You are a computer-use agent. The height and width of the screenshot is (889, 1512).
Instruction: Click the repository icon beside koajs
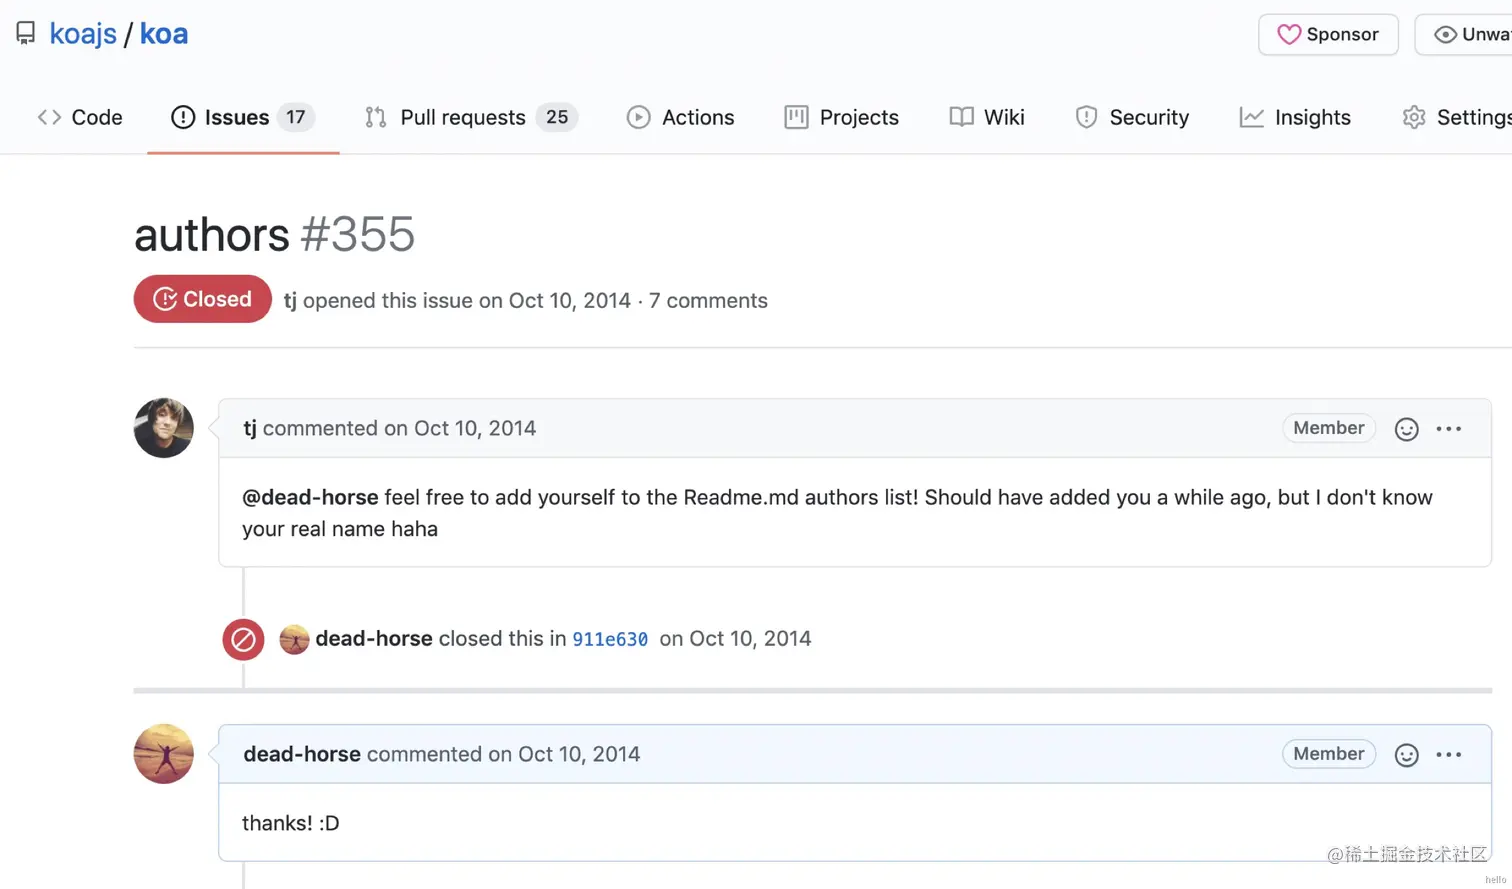(26, 34)
